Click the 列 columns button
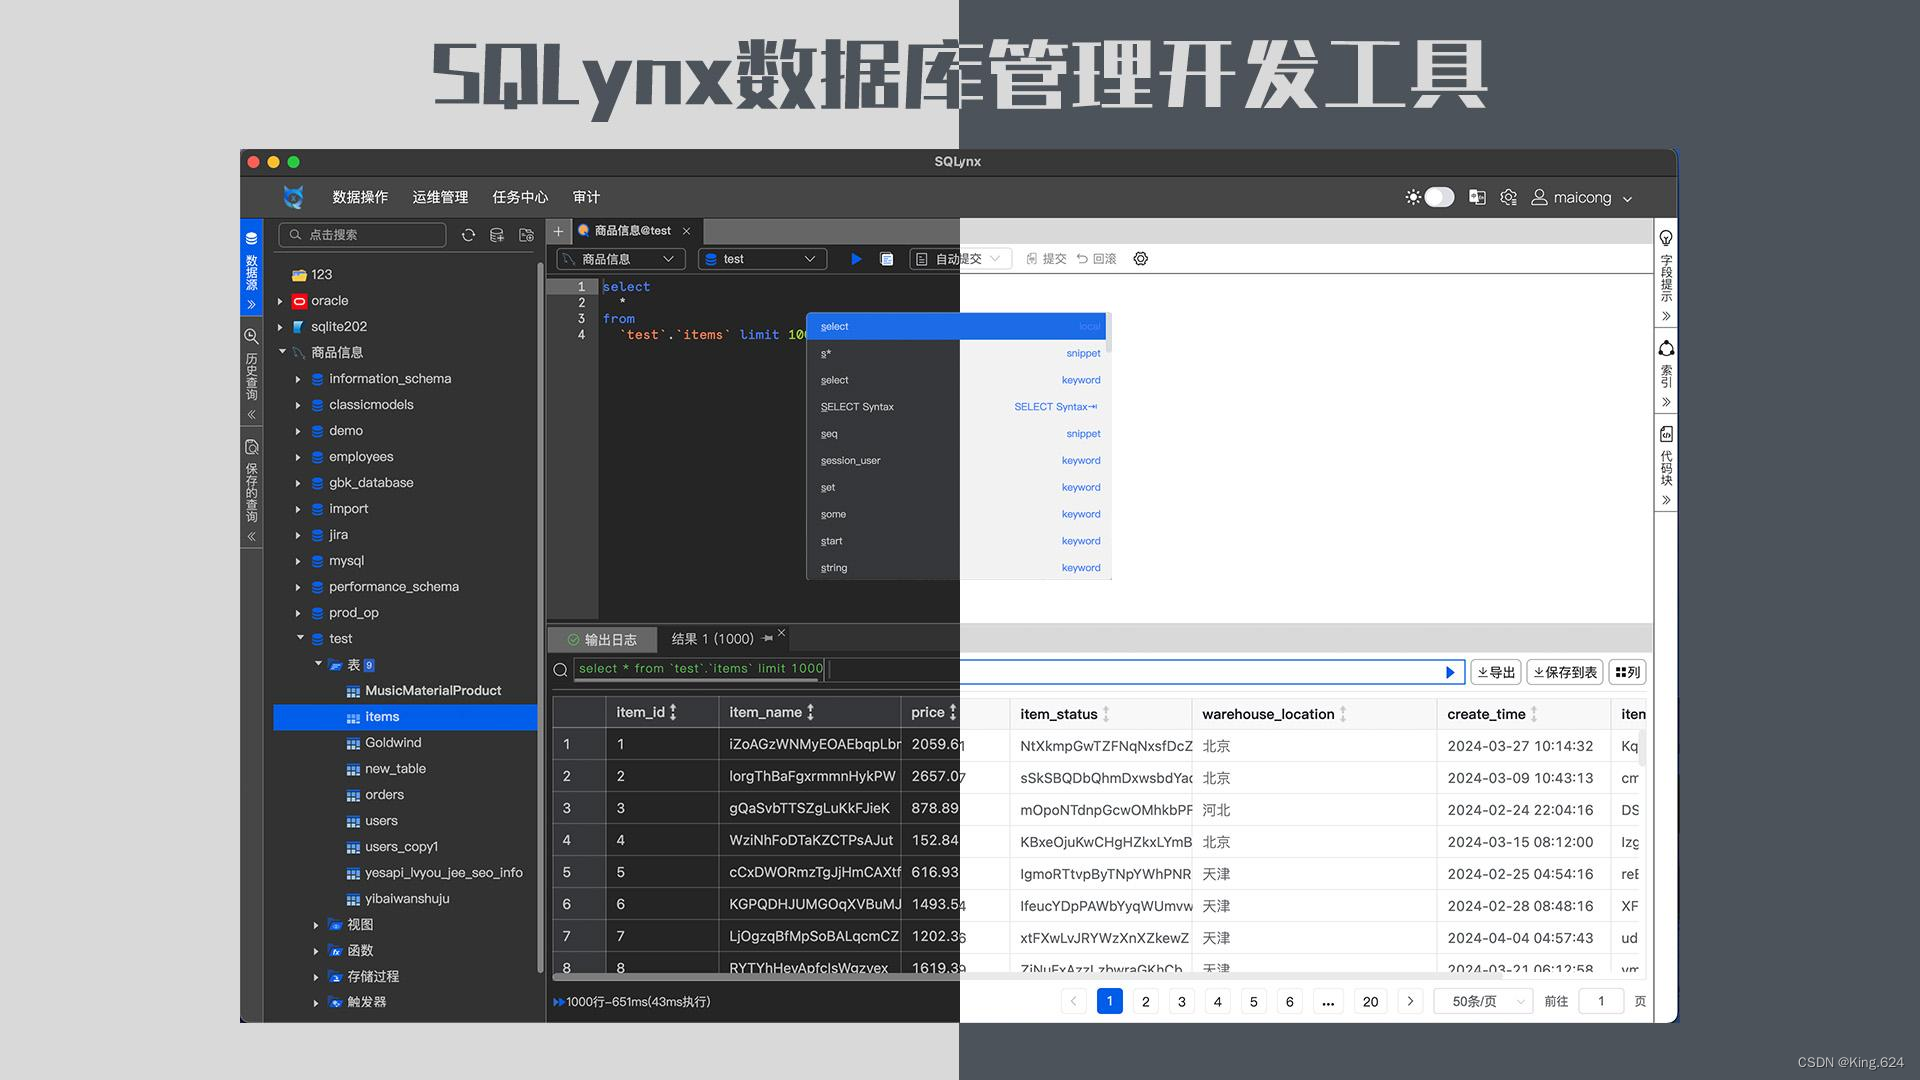Screen dimensions: 1920x1080 (x=1627, y=672)
